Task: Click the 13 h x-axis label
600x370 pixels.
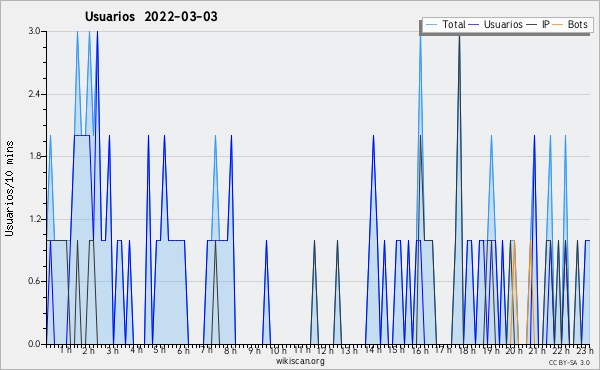Action: [x=349, y=351]
